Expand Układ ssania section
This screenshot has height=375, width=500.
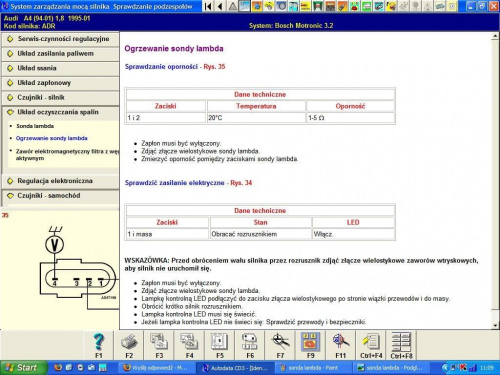click(x=60, y=68)
